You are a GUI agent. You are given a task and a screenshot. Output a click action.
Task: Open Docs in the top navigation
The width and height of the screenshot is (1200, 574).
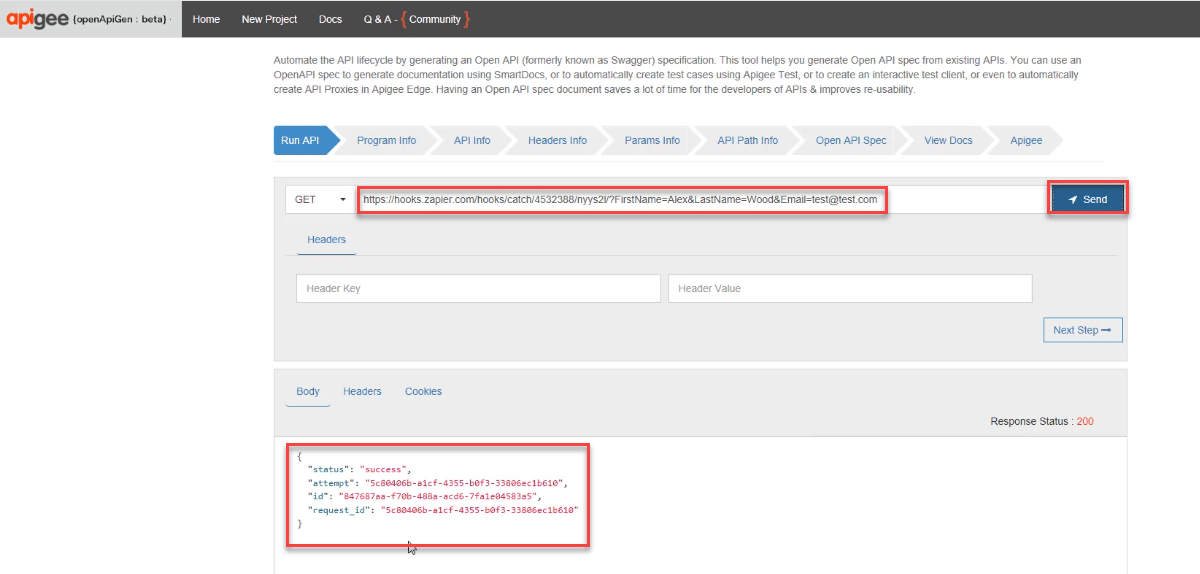click(330, 19)
